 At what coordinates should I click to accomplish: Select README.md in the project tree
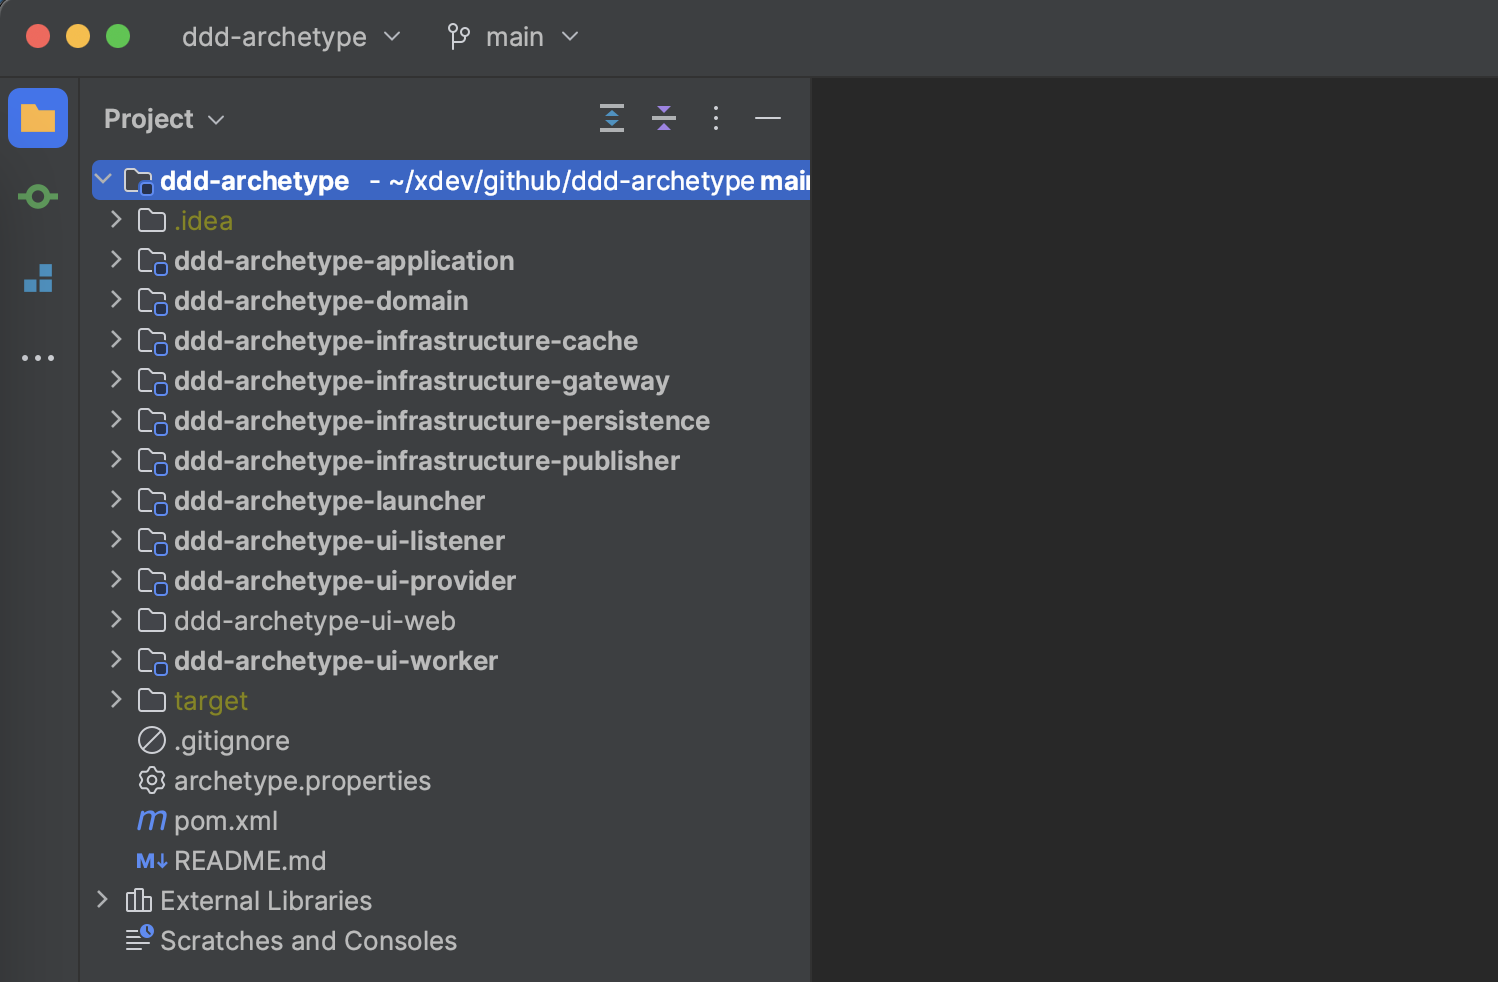[x=249, y=861]
